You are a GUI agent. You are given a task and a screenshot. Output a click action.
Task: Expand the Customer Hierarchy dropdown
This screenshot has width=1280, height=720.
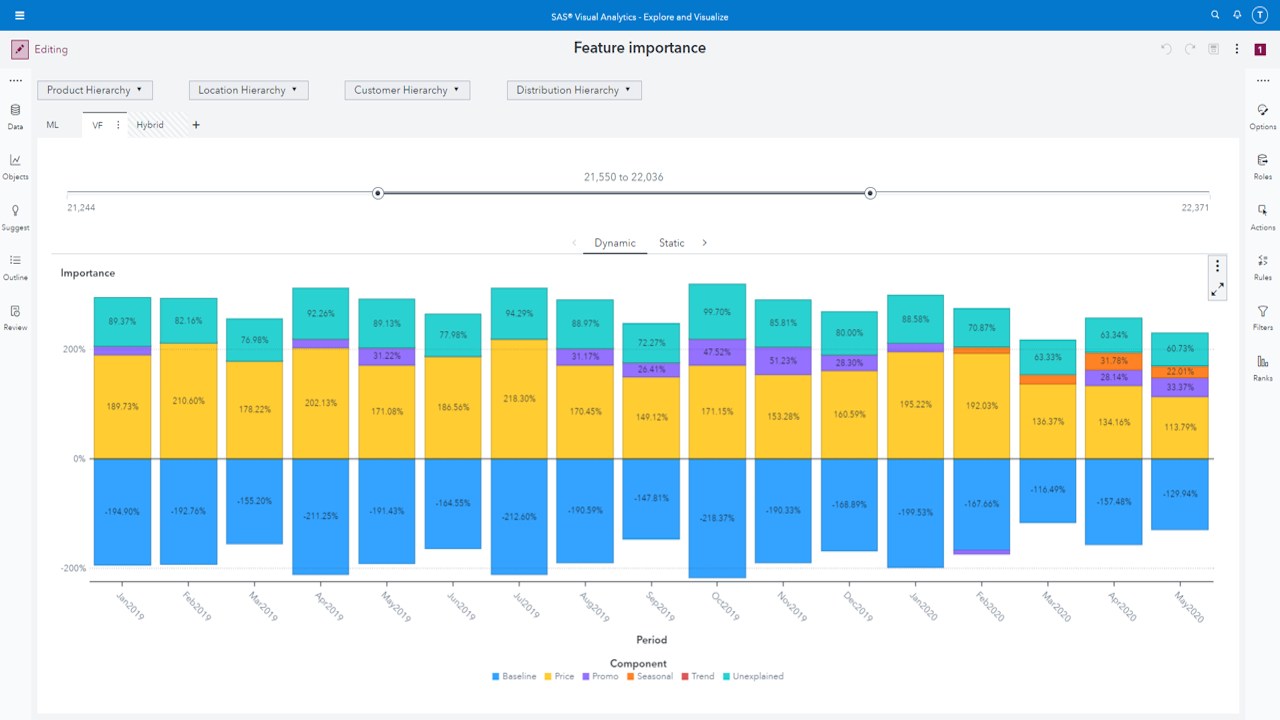click(407, 90)
